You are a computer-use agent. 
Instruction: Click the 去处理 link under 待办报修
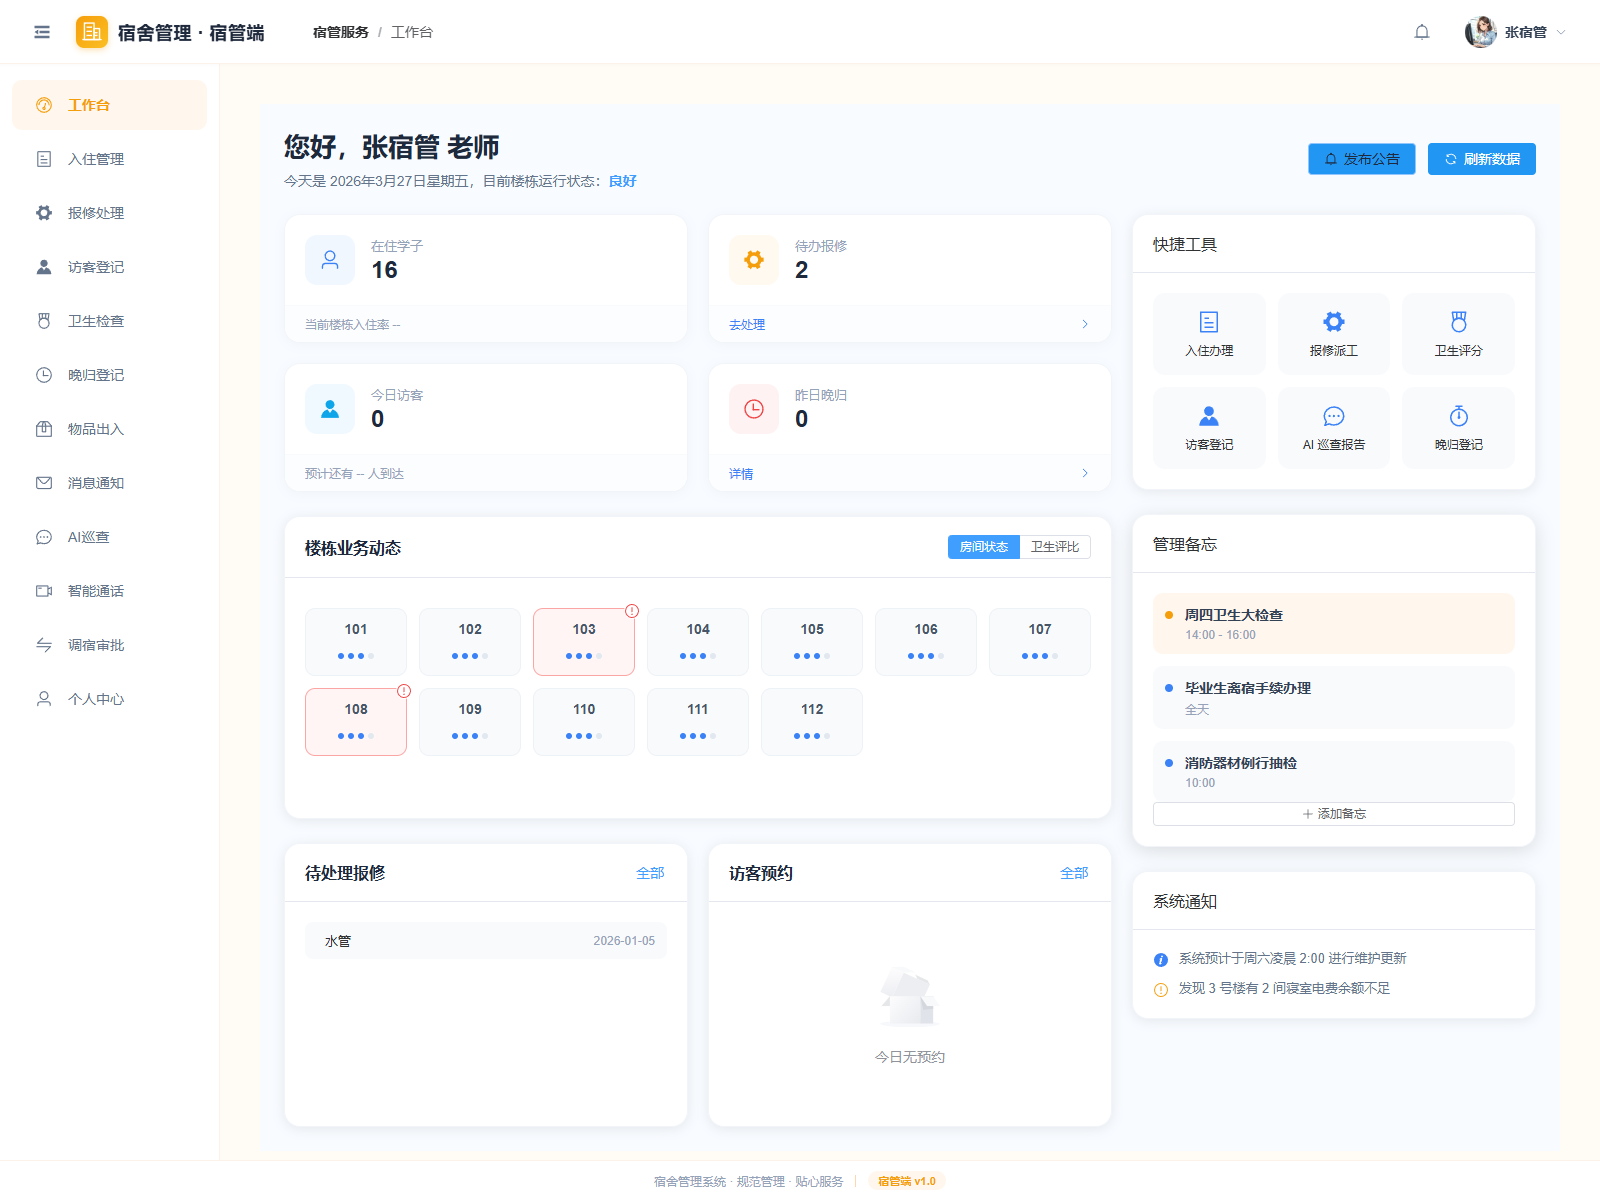click(747, 325)
